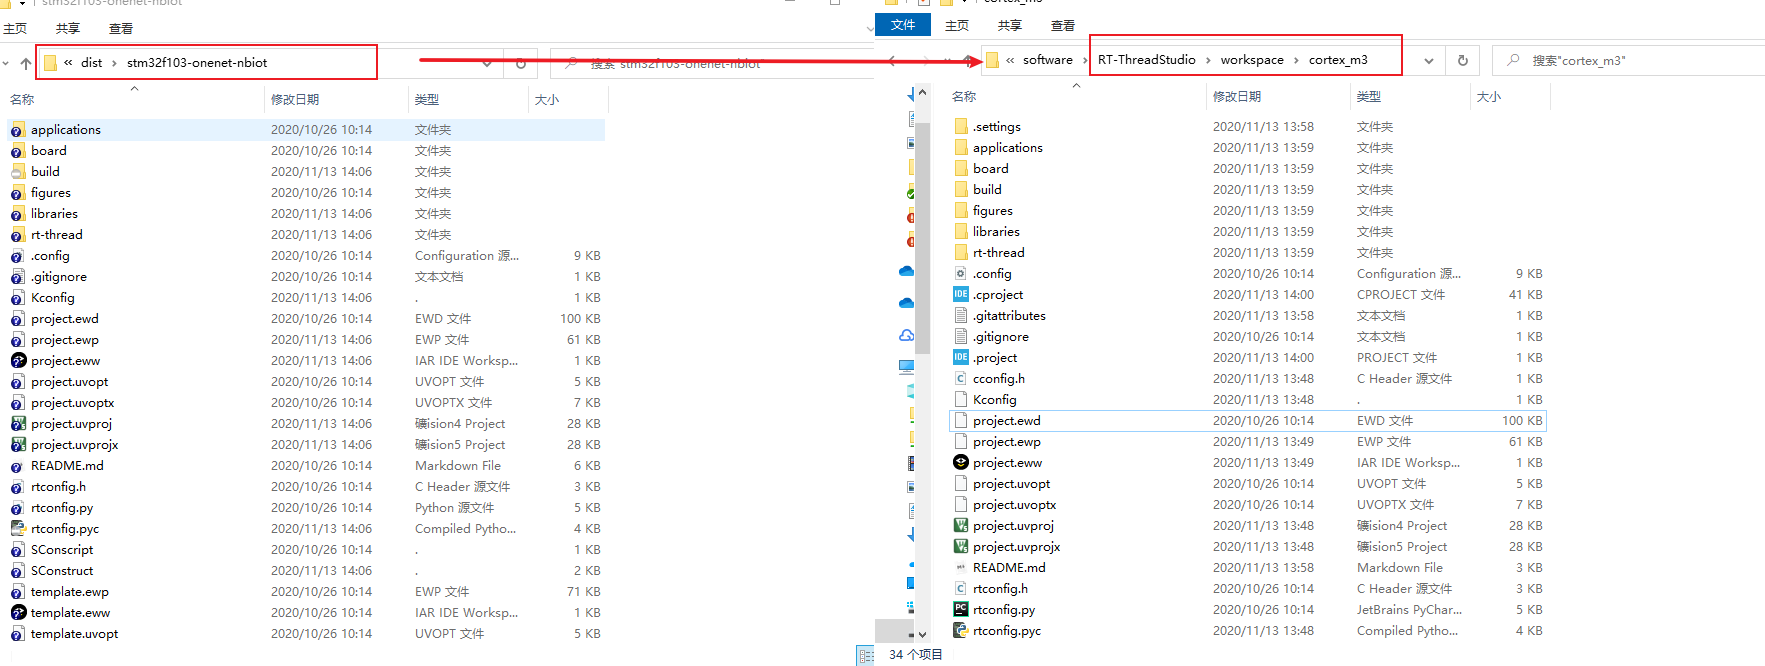Select the .cproject IDE file icon
Screen dimensions: 1765x666
click(x=960, y=294)
